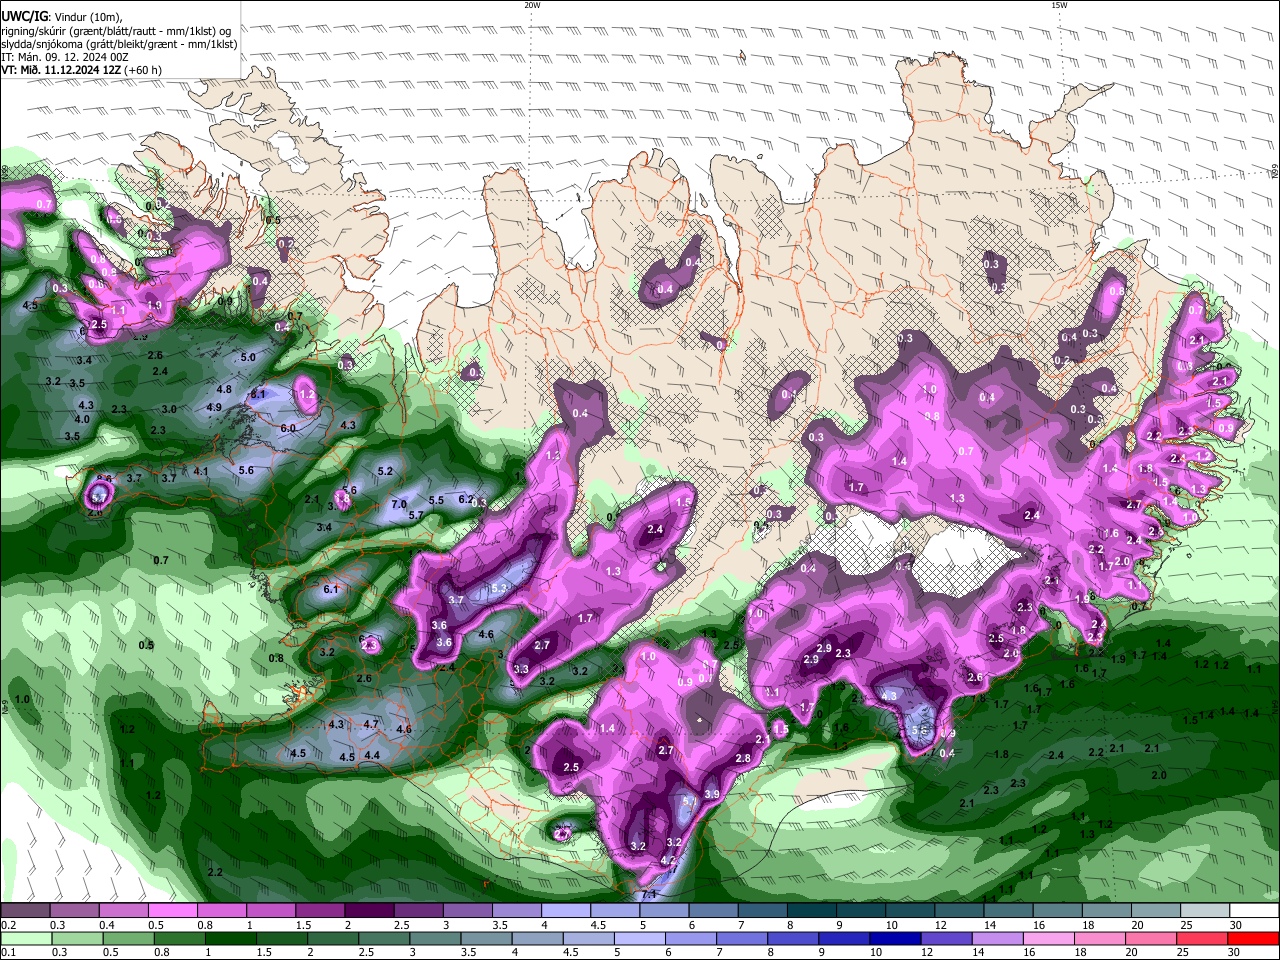Click darkest green lower legend swatch between 1 and 1.5

pyautogui.click(x=231, y=938)
